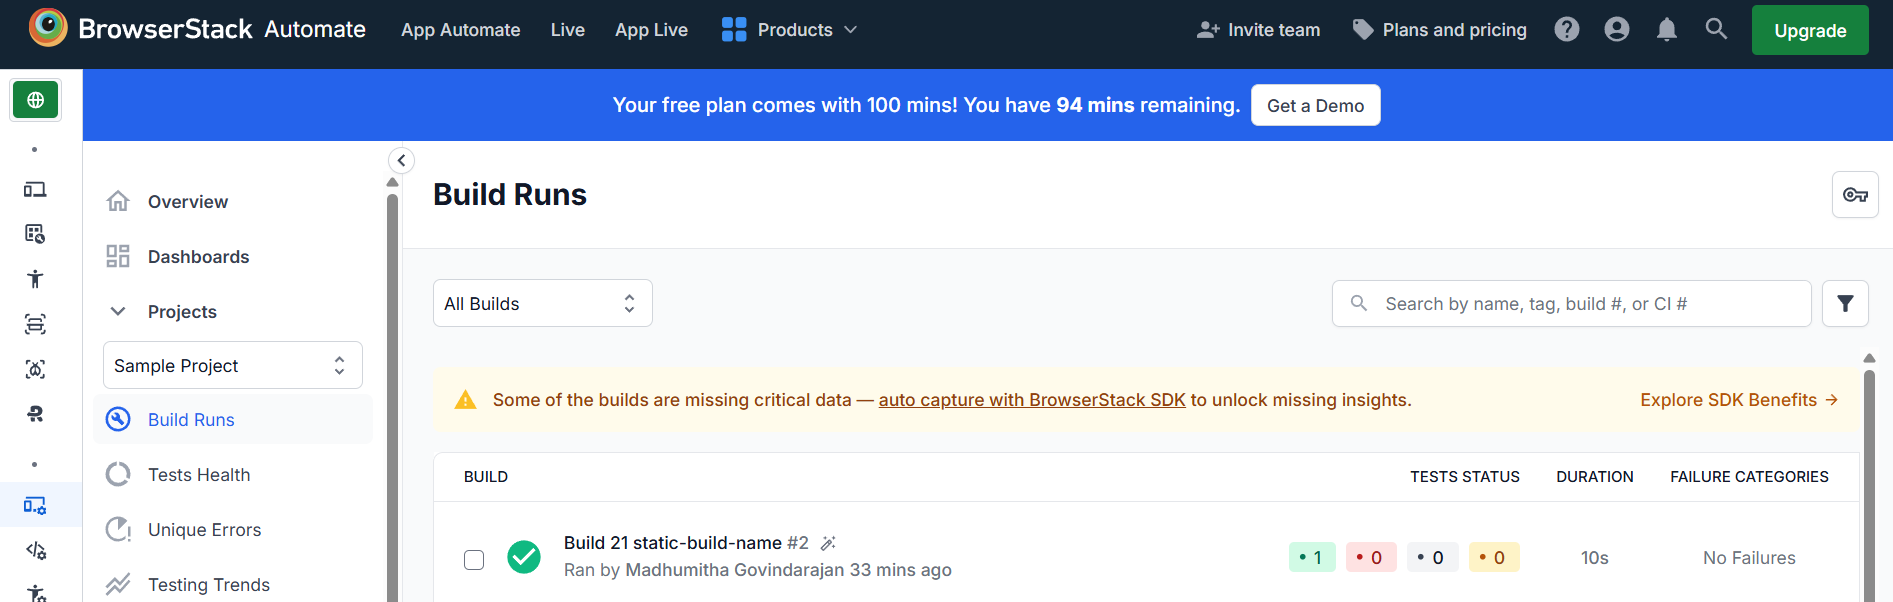Click the Overview home icon
This screenshot has height=602, width=1893.
[118, 201]
